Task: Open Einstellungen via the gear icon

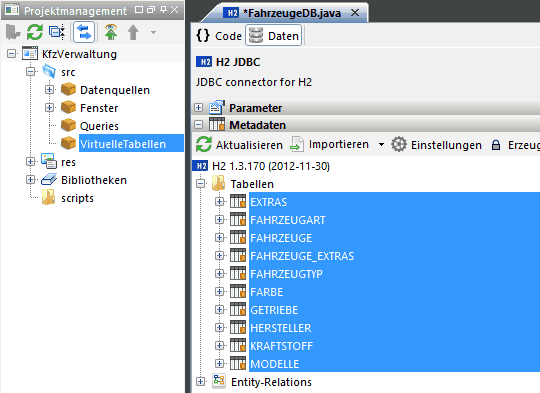Action: [399, 144]
